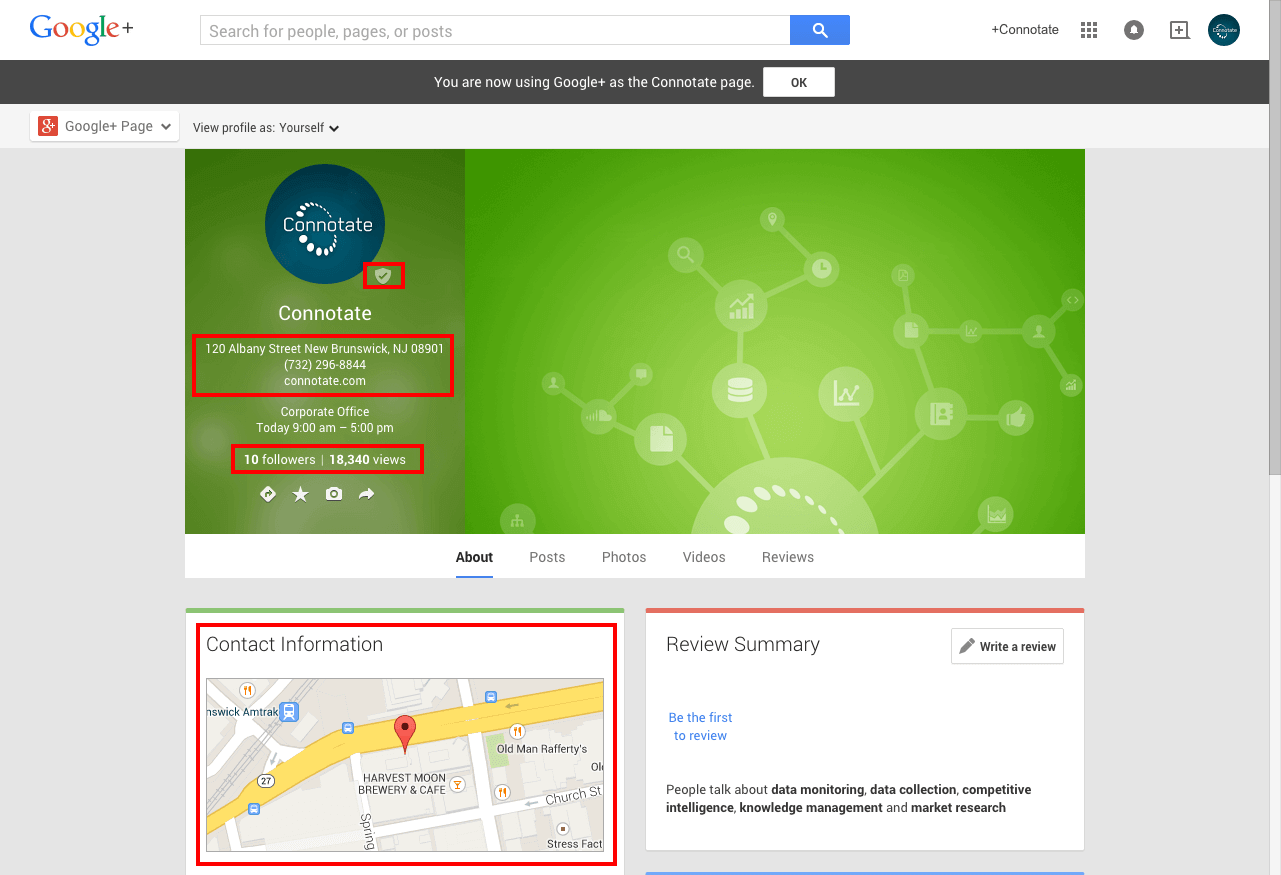The image size is (1281, 875).
Task: Click the green cover photo
Action: [x=775, y=341]
